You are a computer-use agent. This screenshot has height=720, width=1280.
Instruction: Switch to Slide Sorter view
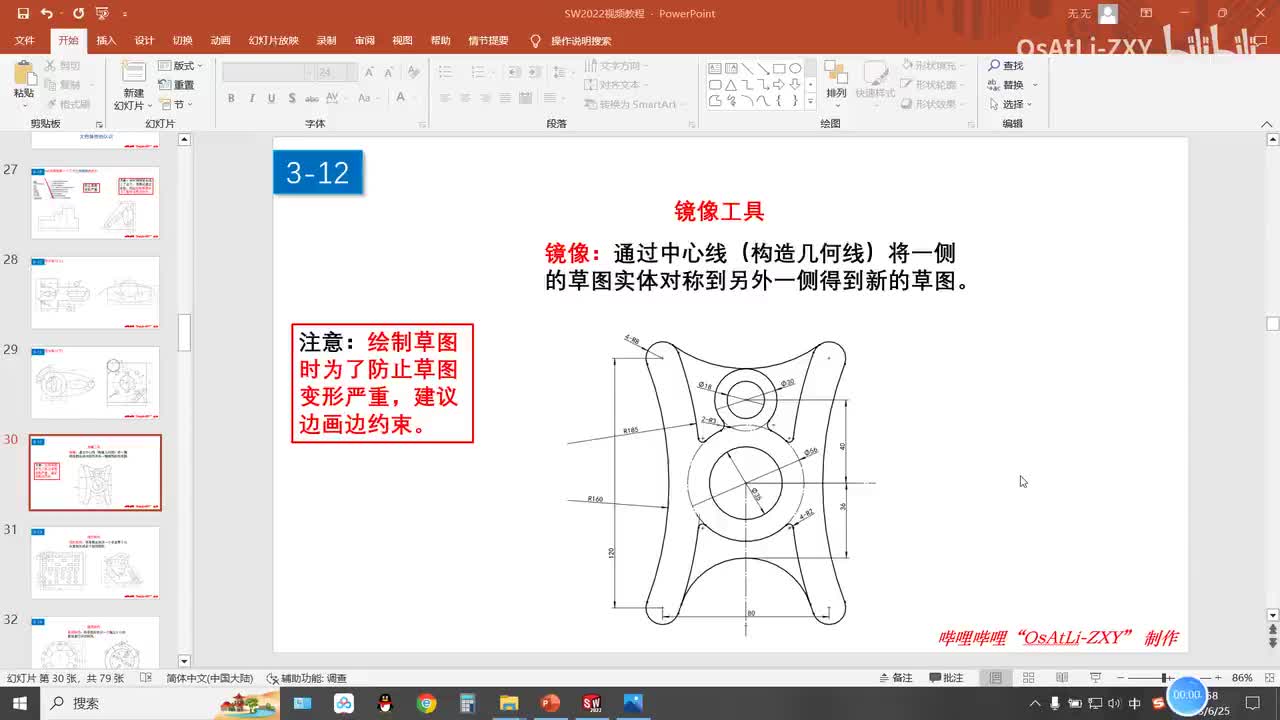(1029, 678)
